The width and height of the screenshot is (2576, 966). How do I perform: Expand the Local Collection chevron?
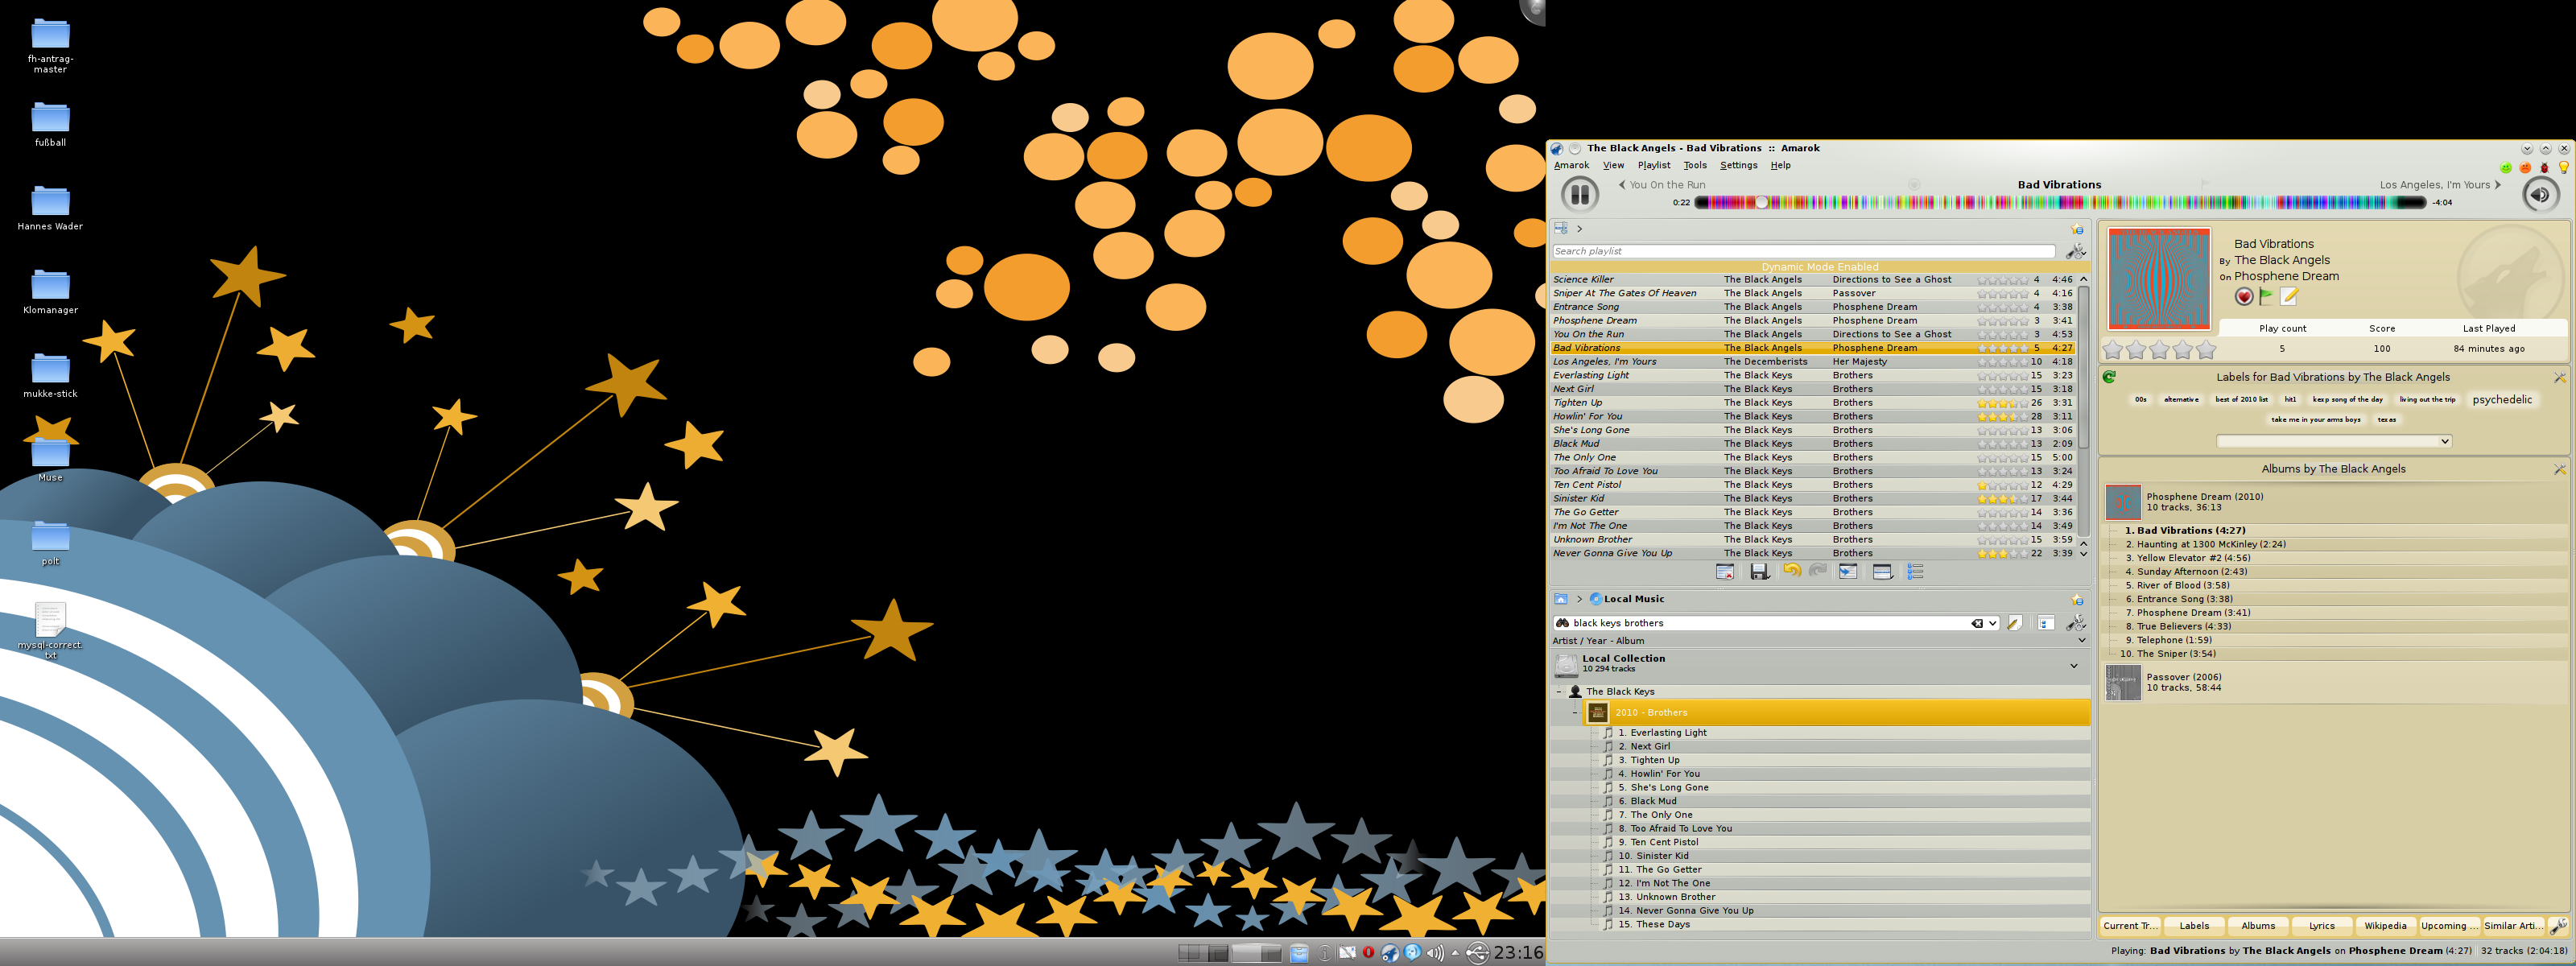point(2073,665)
